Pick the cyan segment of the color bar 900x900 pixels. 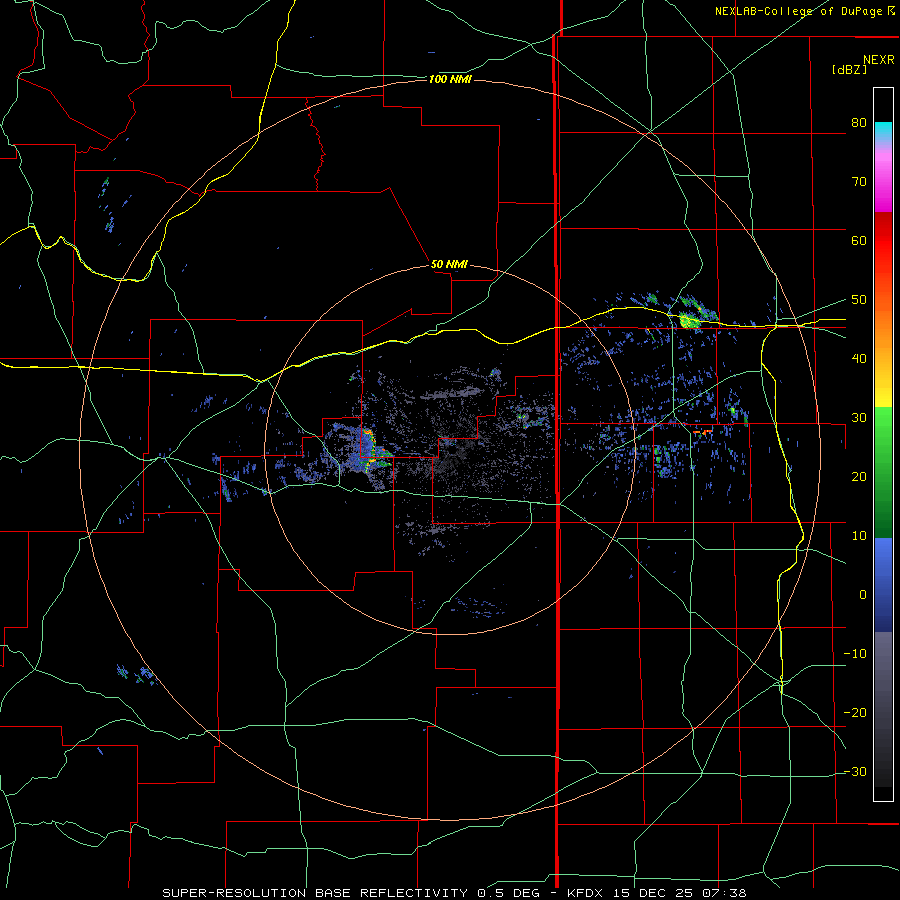pyautogui.click(x=883, y=131)
